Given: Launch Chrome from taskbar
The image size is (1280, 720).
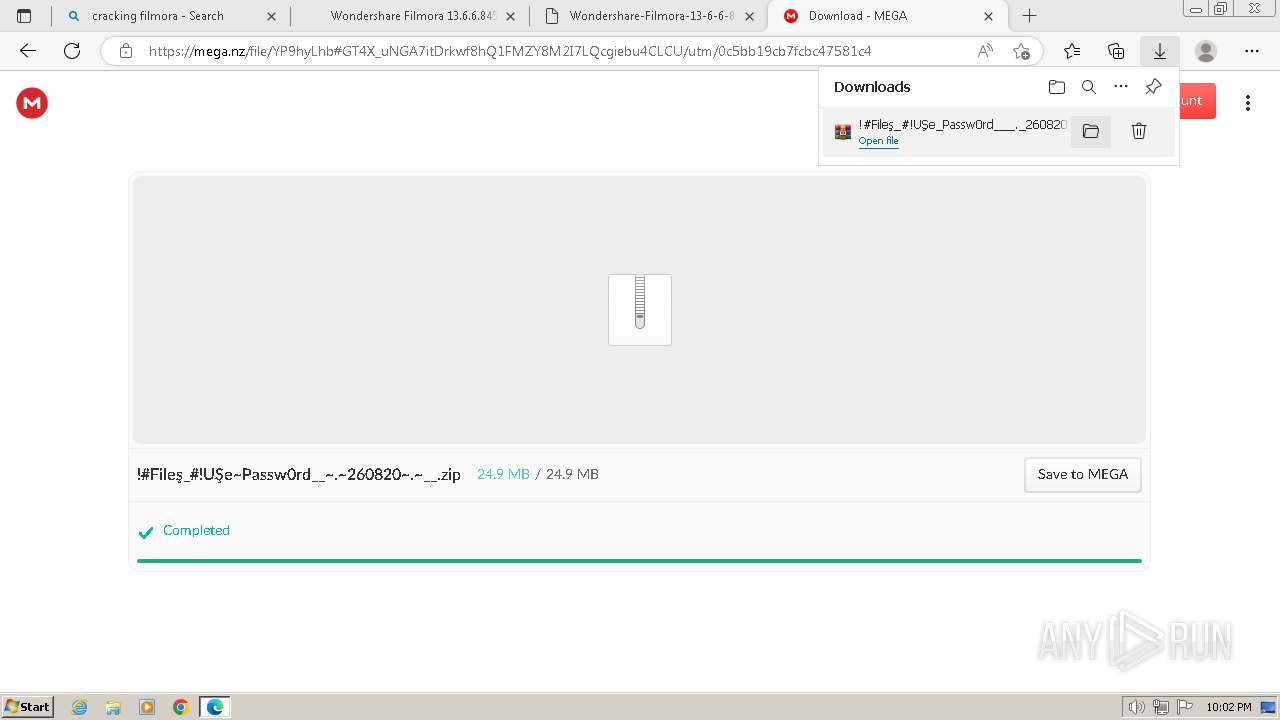Looking at the screenshot, I should click(x=181, y=707).
